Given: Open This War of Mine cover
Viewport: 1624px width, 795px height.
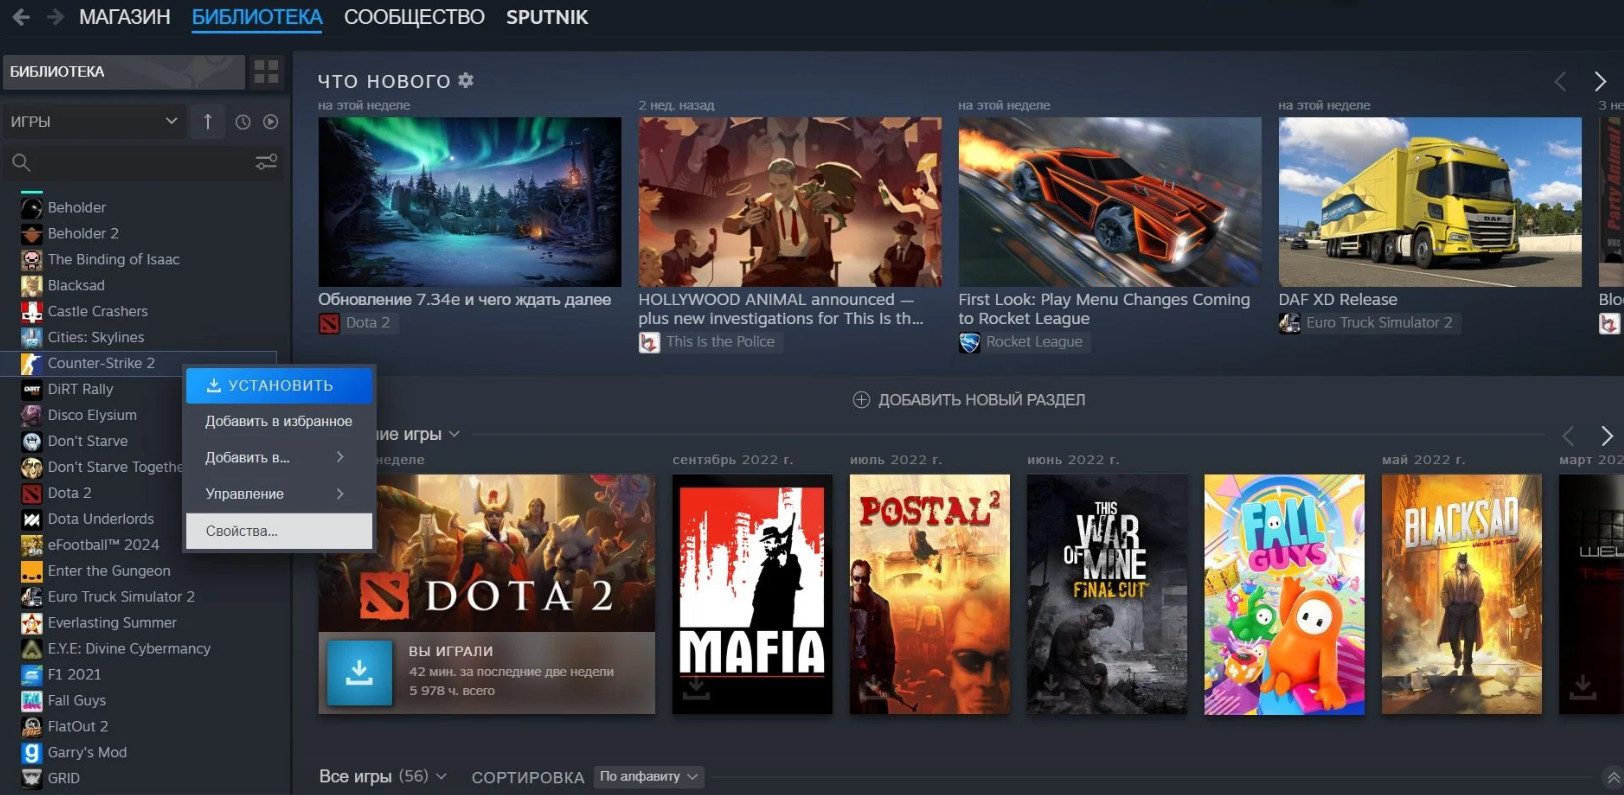Looking at the screenshot, I should coord(1107,595).
